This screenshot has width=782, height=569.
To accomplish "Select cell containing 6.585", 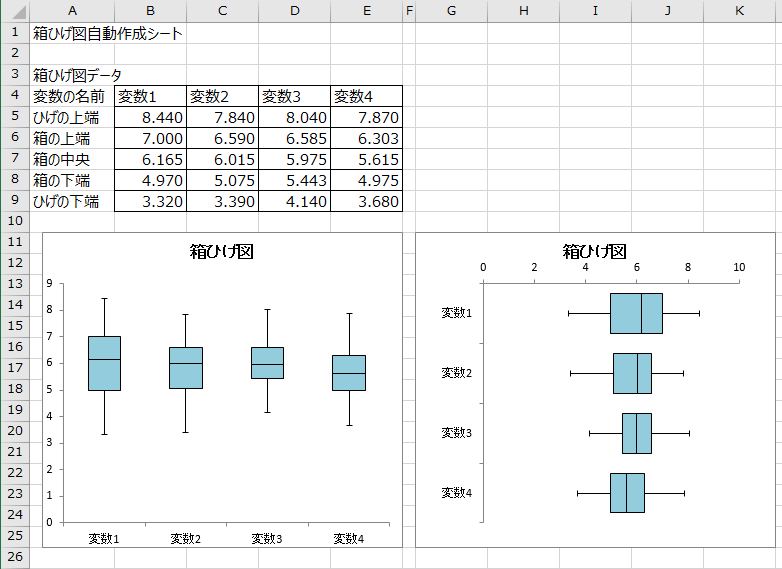I will [x=294, y=138].
